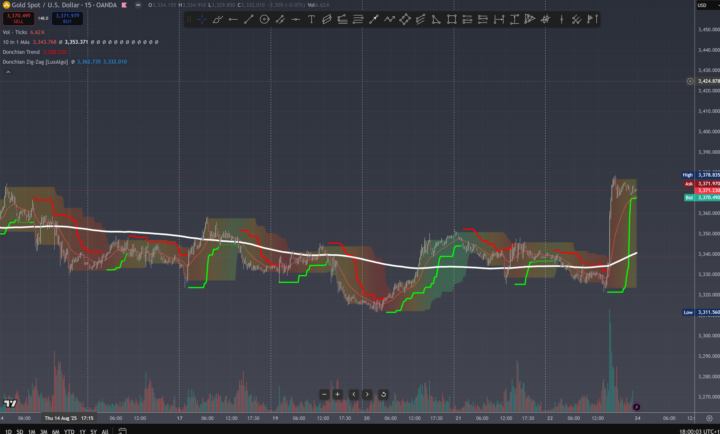Select the trend line tool

click(x=249, y=19)
